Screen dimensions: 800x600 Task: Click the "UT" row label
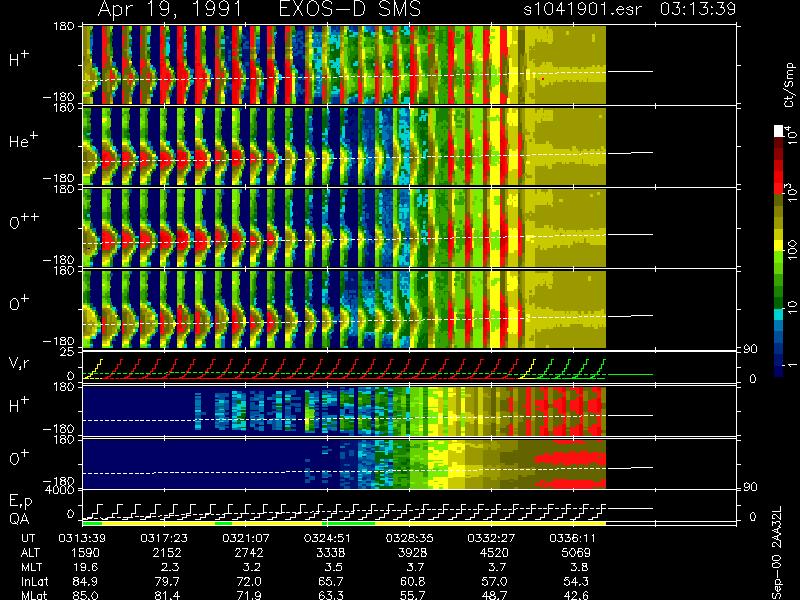[x=29, y=538]
